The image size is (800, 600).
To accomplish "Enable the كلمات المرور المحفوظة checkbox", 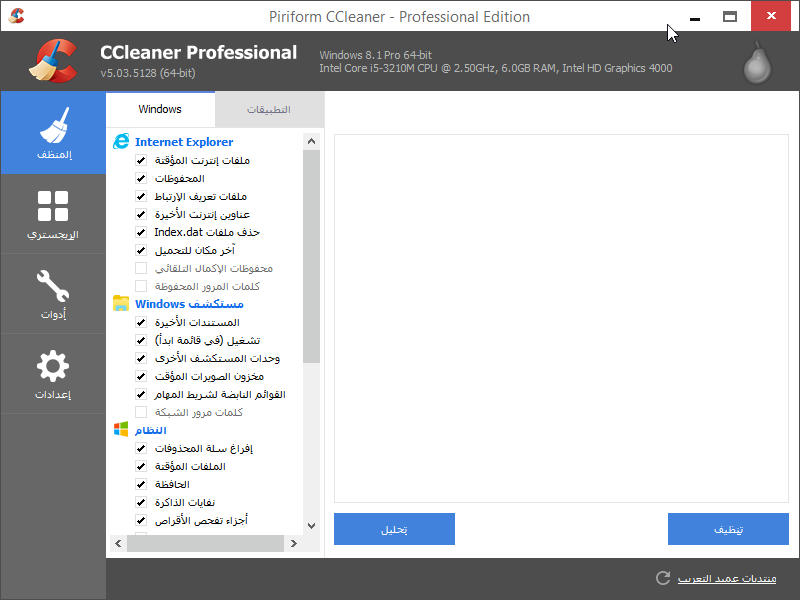I will pyautogui.click(x=140, y=286).
